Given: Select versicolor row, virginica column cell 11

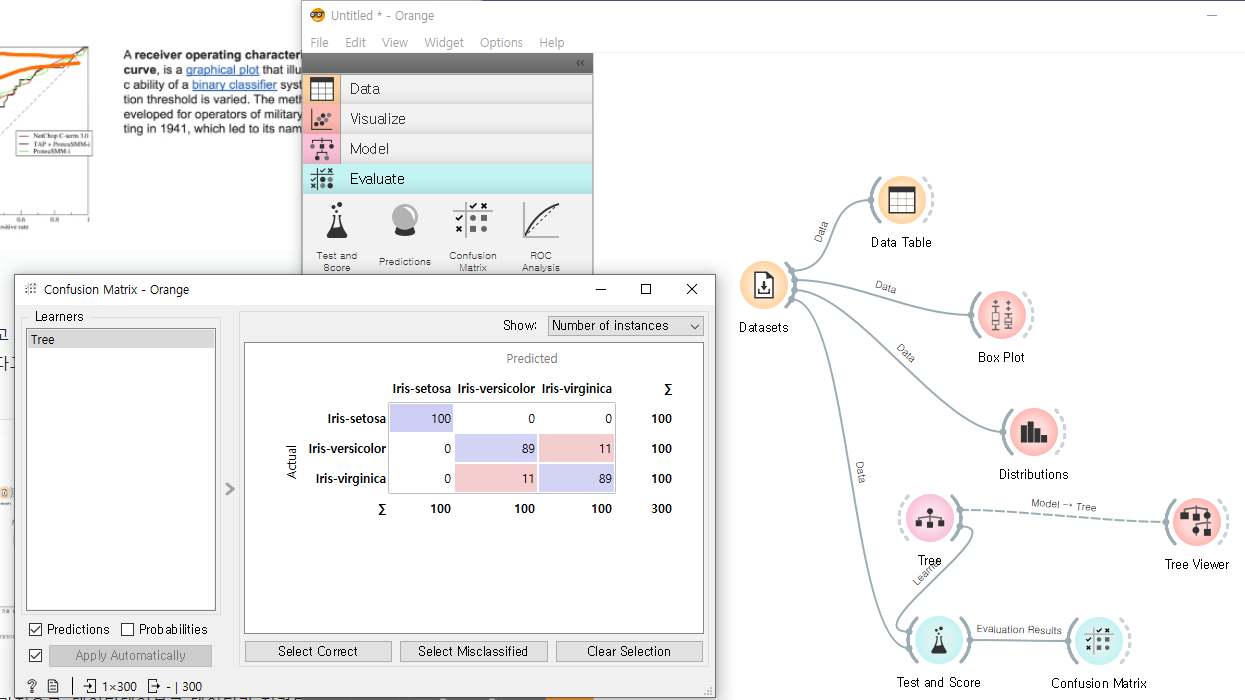Looking at the screenshot, I should pos(576,449).
